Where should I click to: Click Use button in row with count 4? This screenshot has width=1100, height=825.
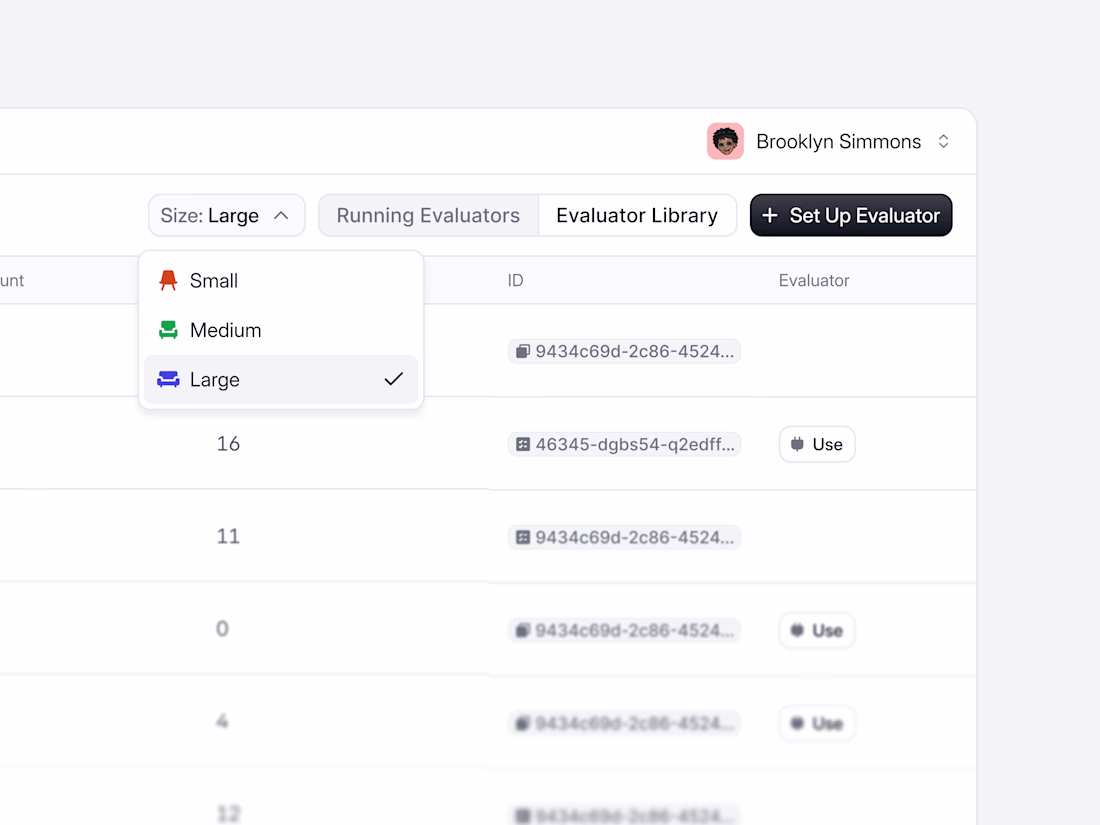click(x=817, y=723)
